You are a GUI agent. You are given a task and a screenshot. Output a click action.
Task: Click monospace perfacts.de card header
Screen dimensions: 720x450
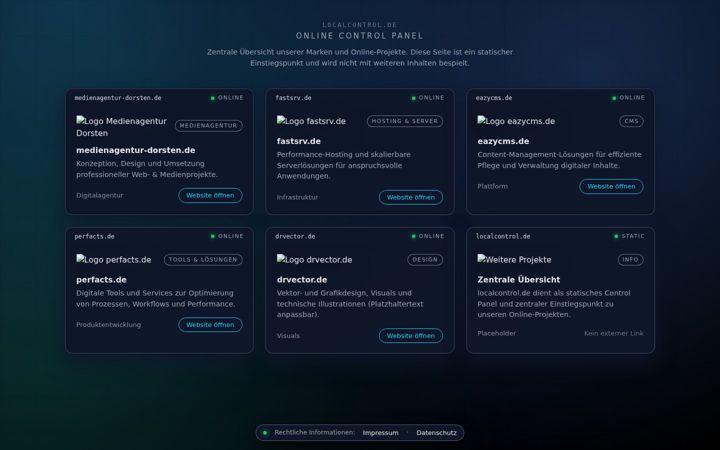click(x=94, y=236)
